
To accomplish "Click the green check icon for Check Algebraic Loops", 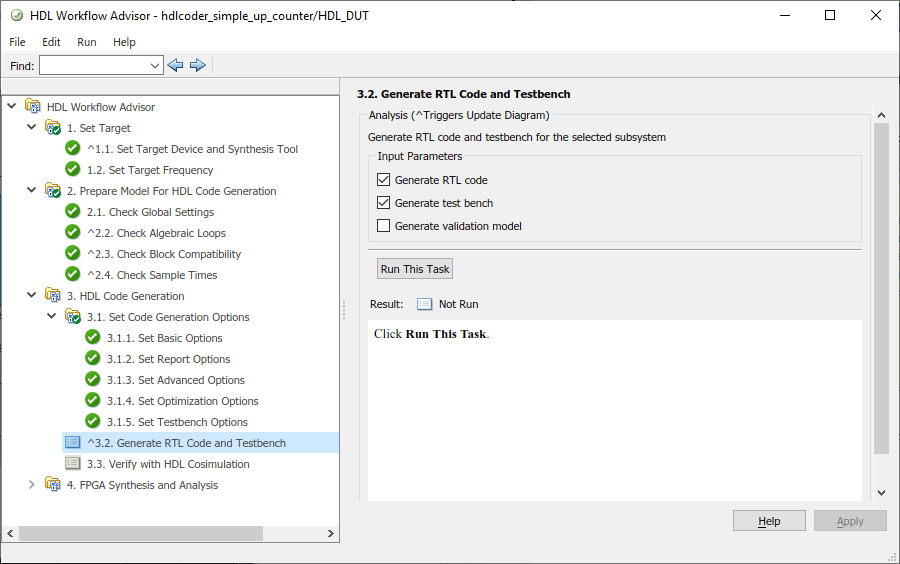I will click(73, 233).
